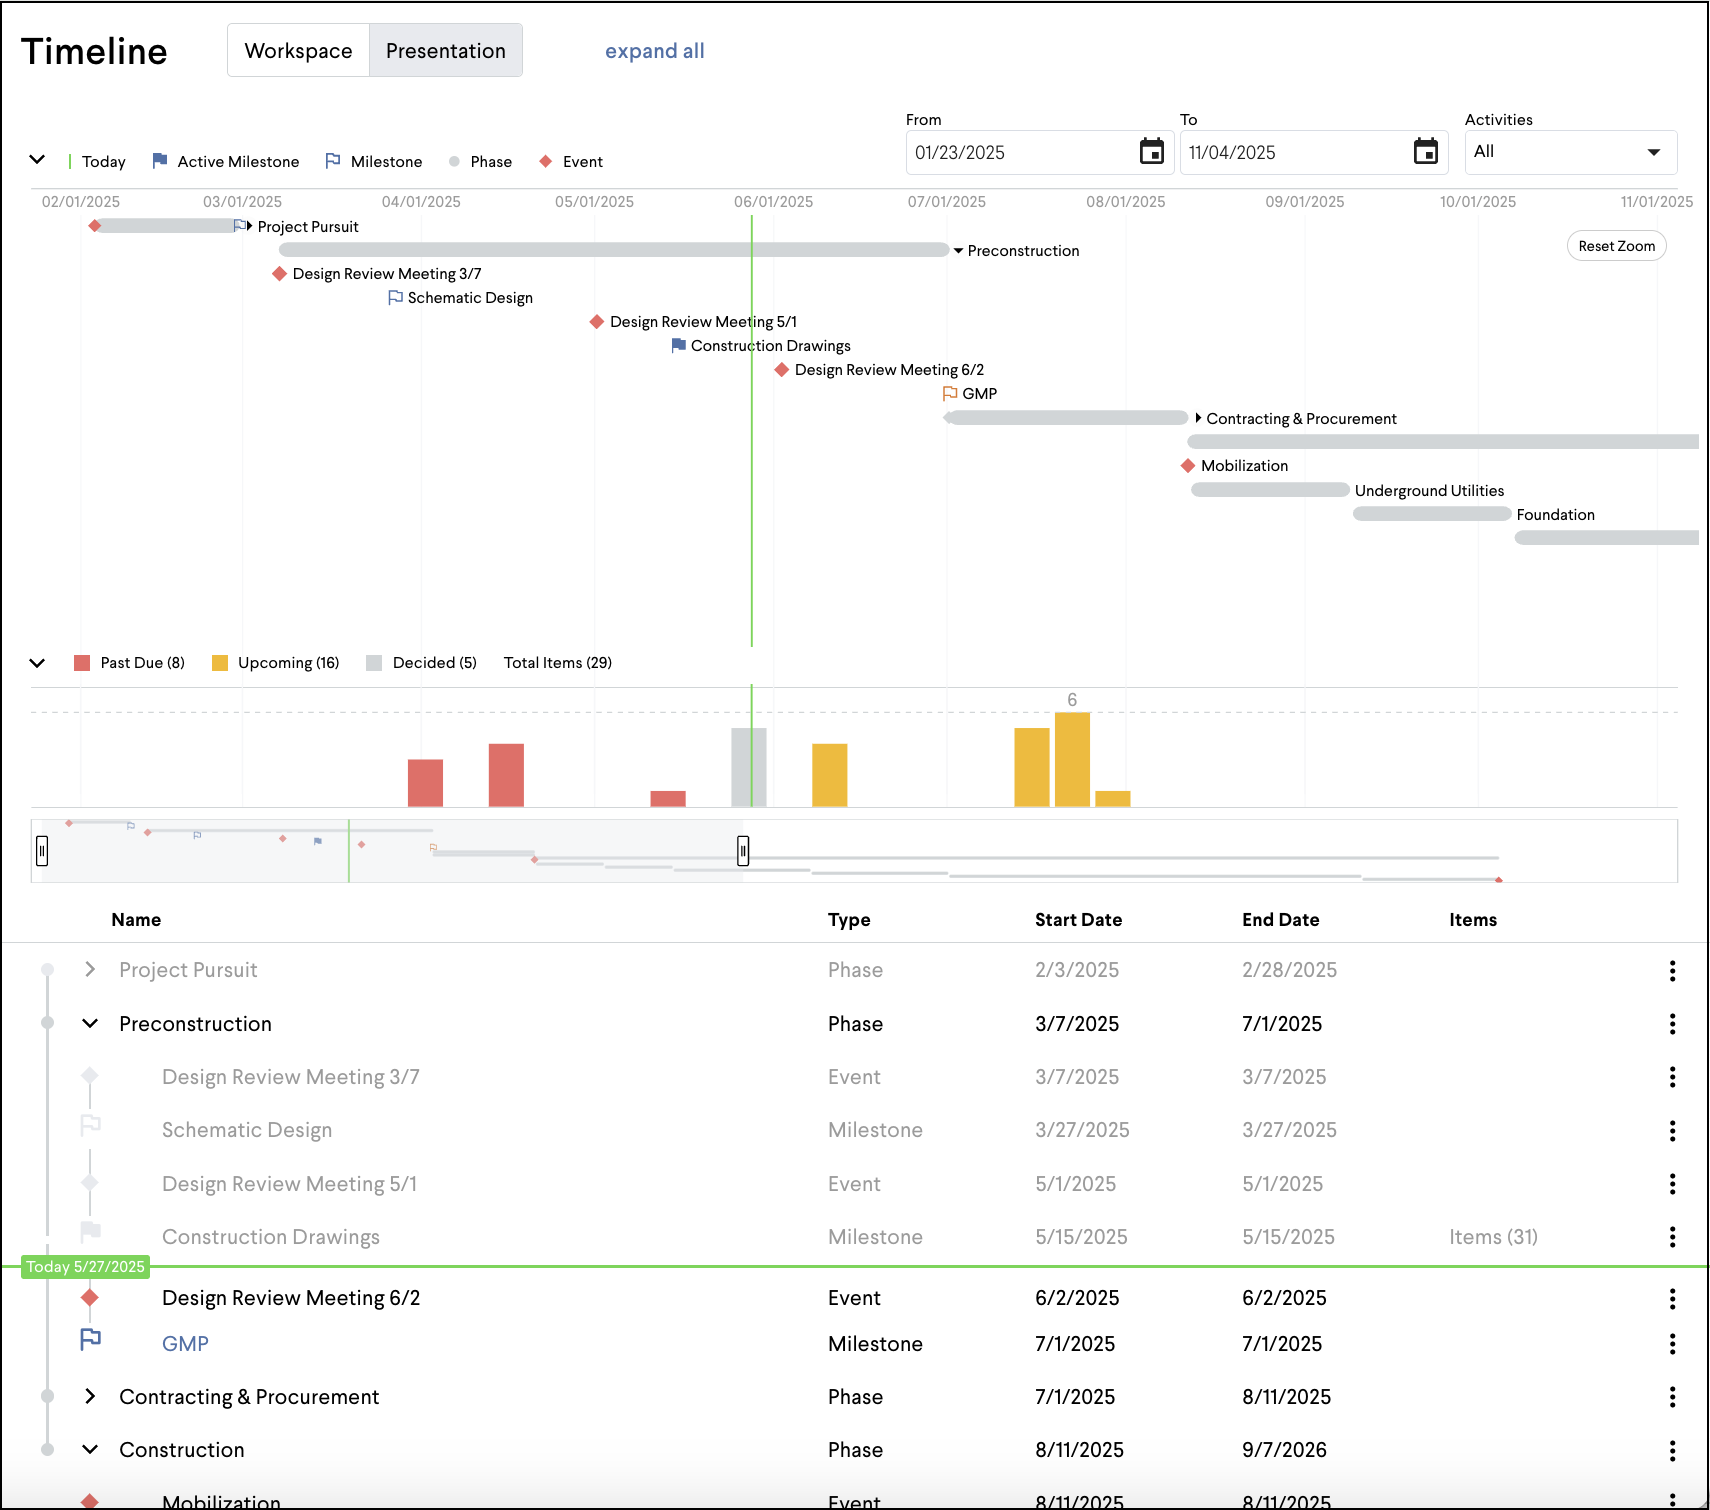Open the To date calendar picker
This screenshot has width=1710, height=1510.
point(1427,152)
